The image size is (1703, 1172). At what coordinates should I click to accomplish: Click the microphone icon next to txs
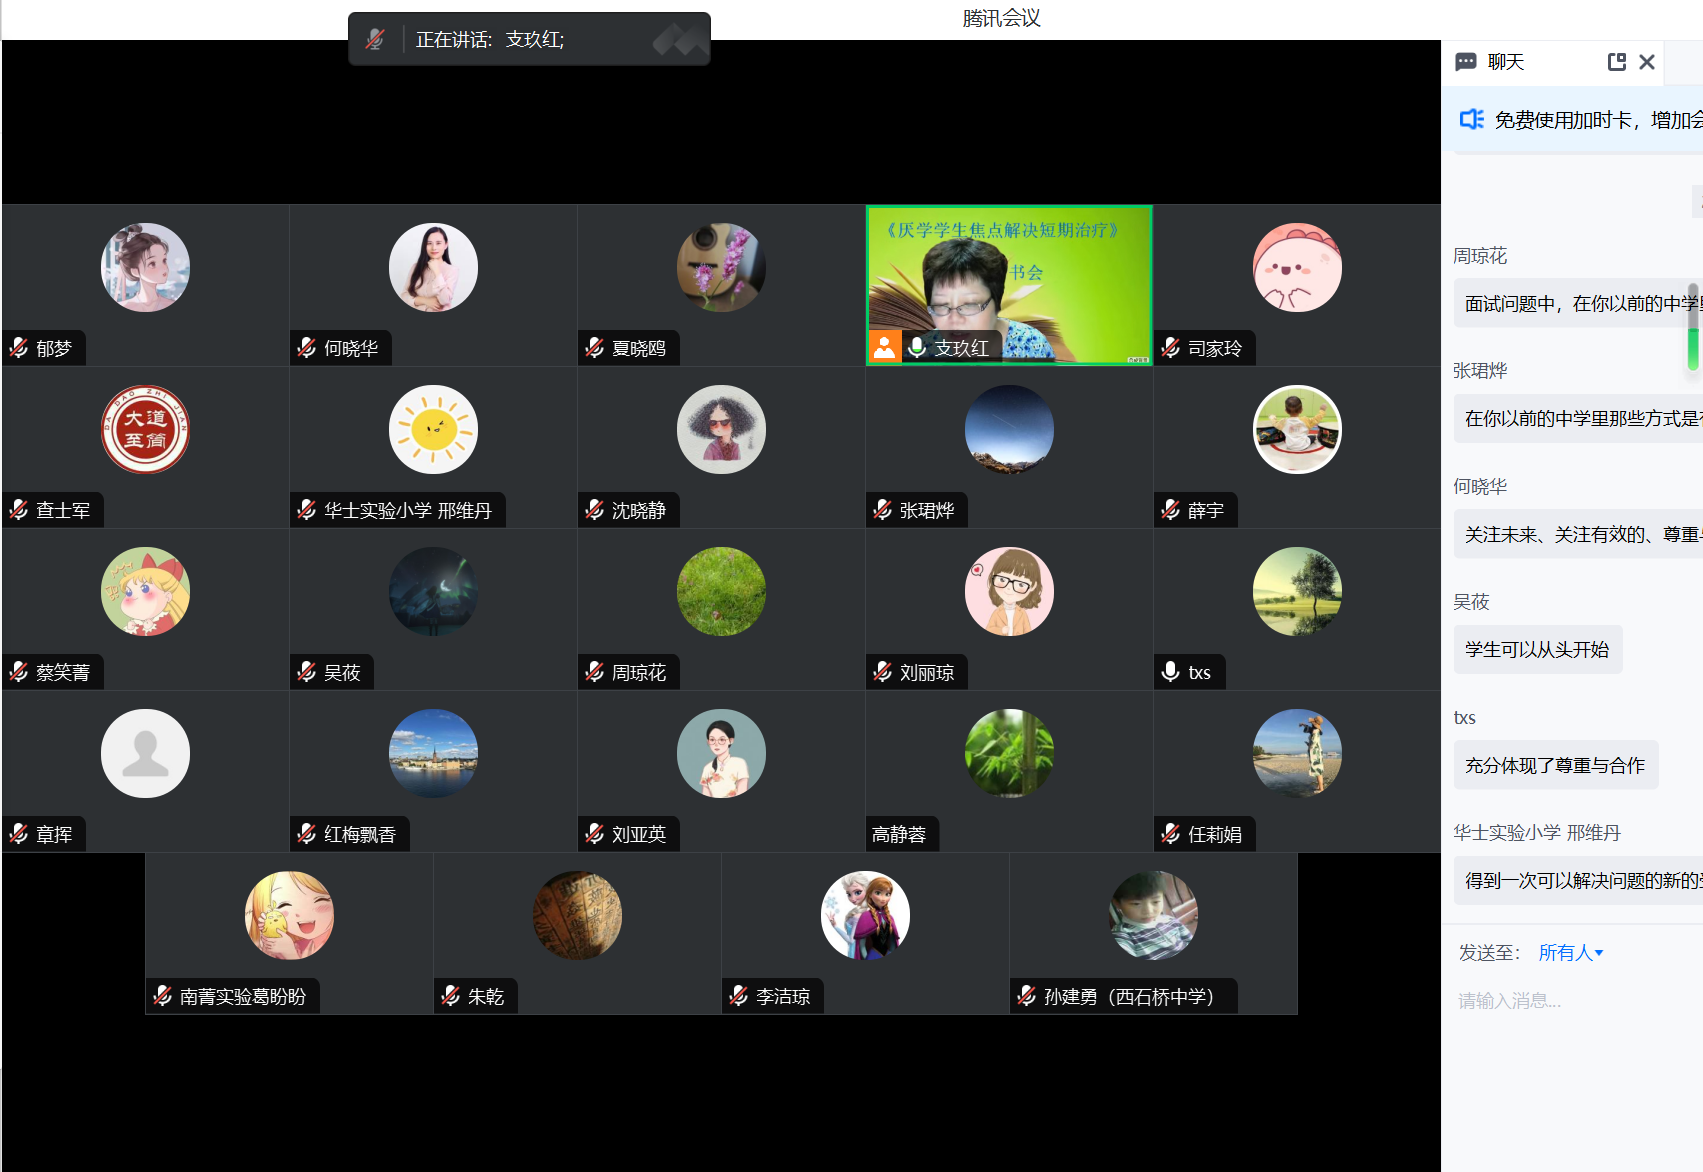pyautogui.click(x=1171, y=672)
